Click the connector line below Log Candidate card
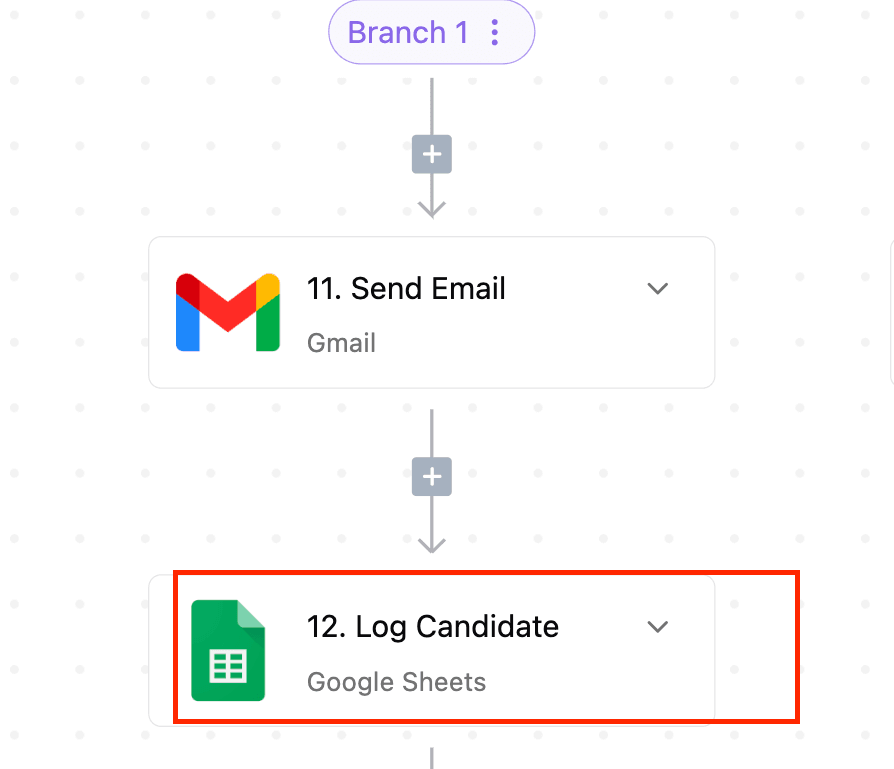The height and width of the screenshot is (769, 894). [x=432, y=756]
